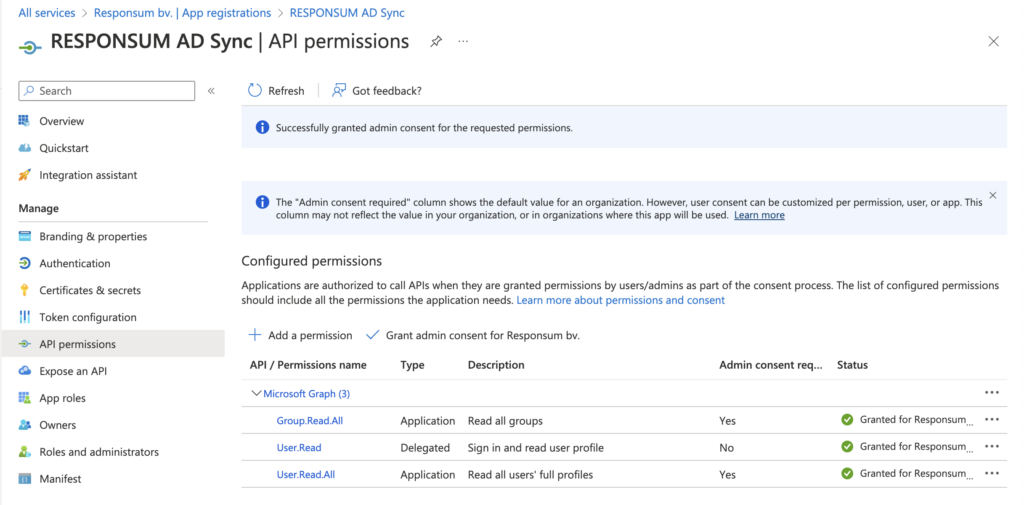Click the Manifest icon

coord(25,479)
